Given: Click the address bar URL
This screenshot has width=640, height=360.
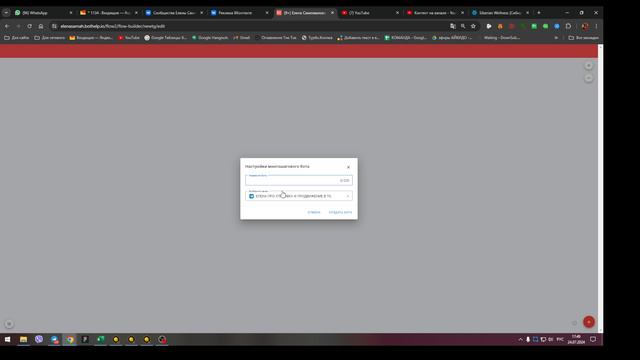Looking at the screenshot, I should point(113,26).
